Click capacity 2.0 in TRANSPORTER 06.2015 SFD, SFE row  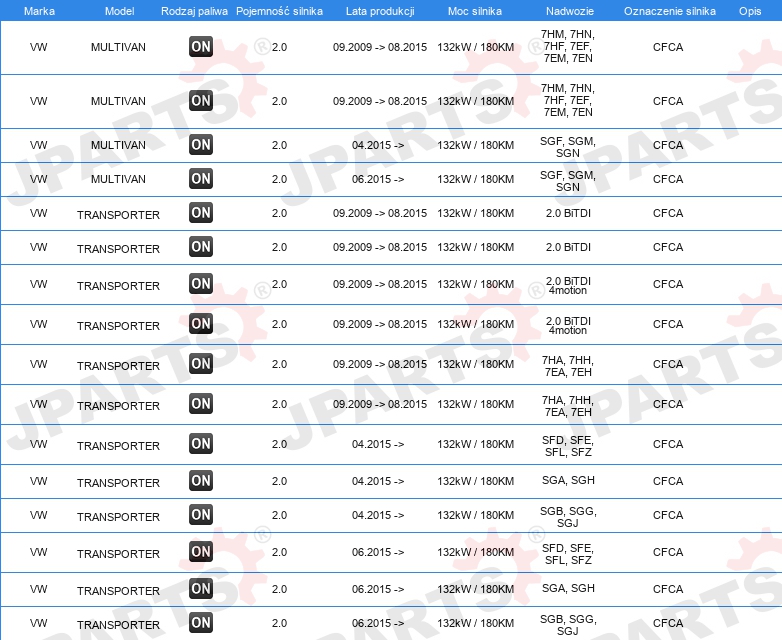point(279,552)
